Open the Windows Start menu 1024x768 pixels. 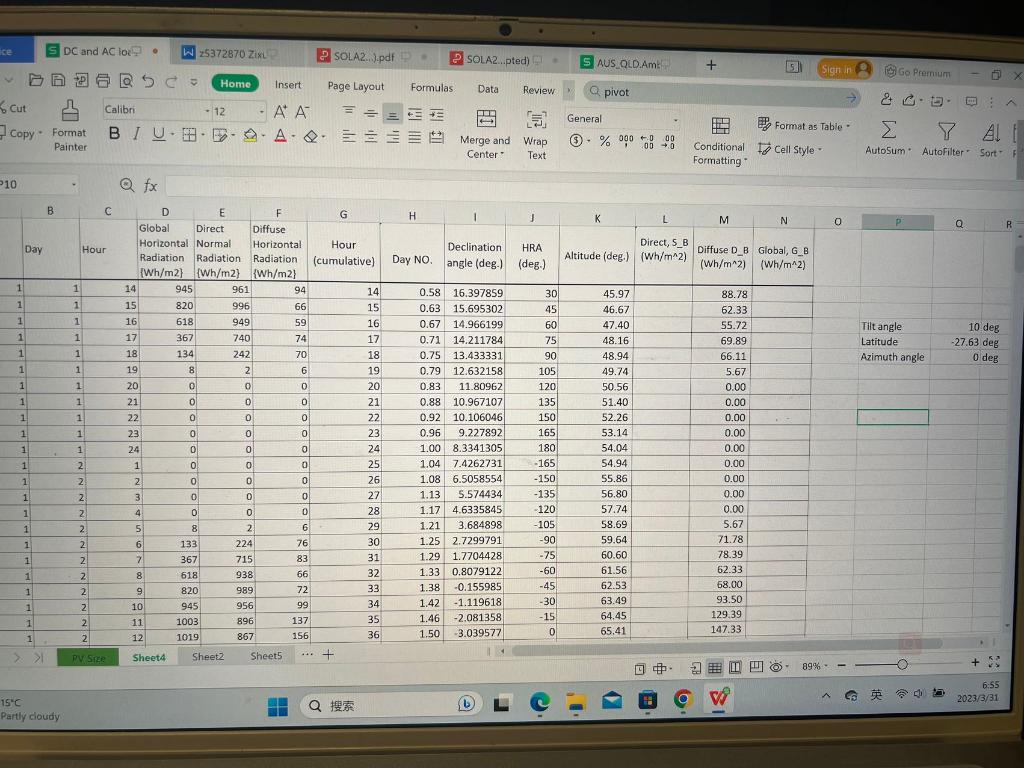[x=278, y=707]
